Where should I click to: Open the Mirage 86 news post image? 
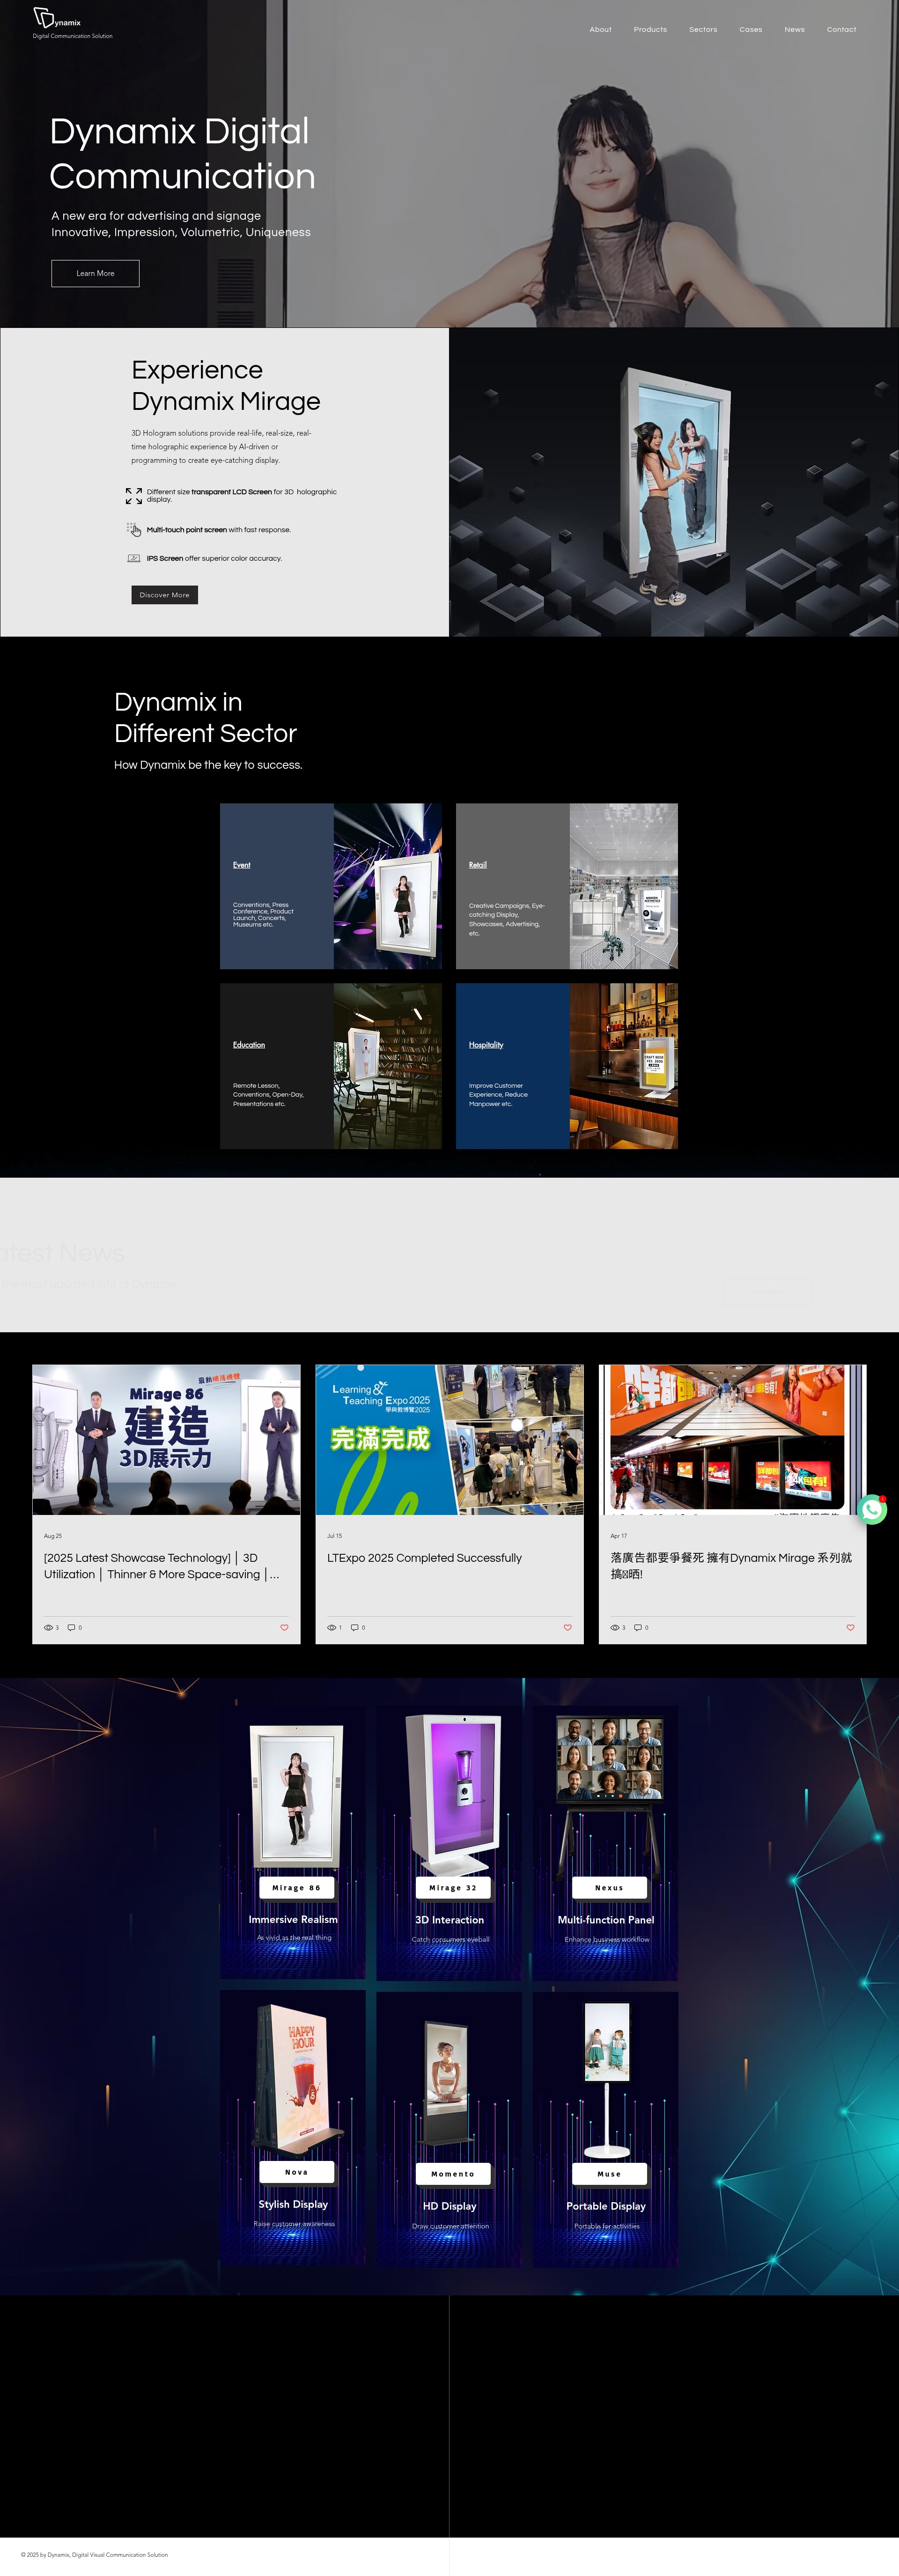point(166,1439)
